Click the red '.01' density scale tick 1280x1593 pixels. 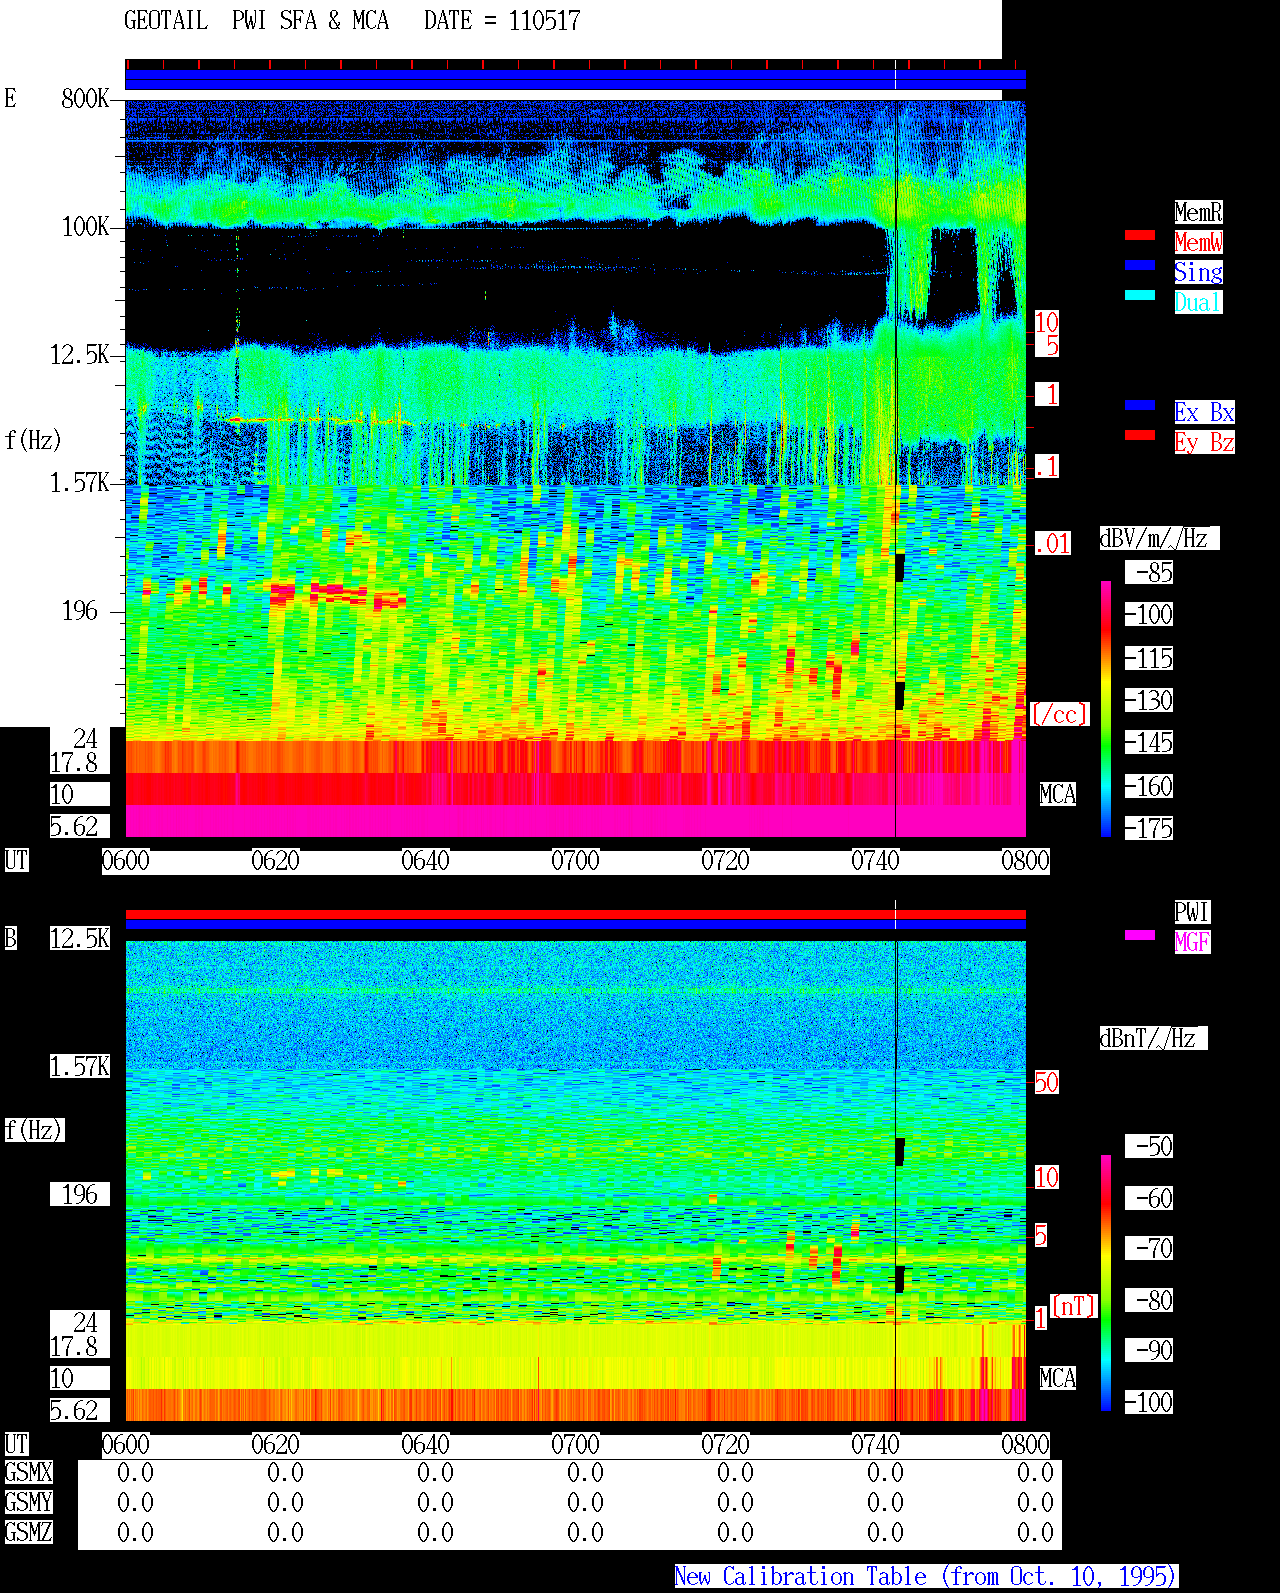tap(1052, 544)
